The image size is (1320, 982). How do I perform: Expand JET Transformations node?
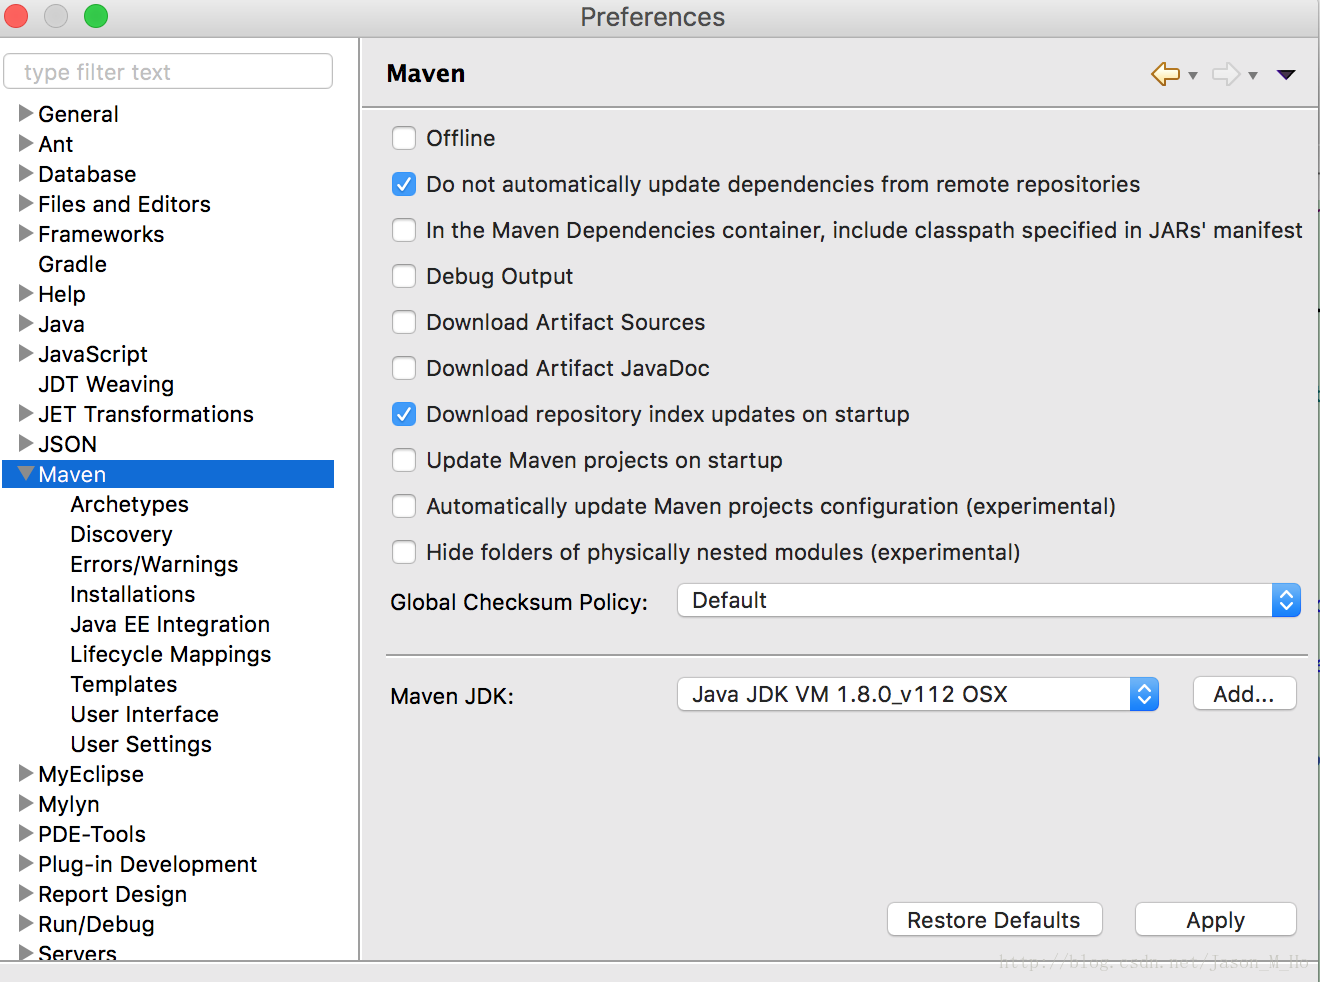click(26, 413)
